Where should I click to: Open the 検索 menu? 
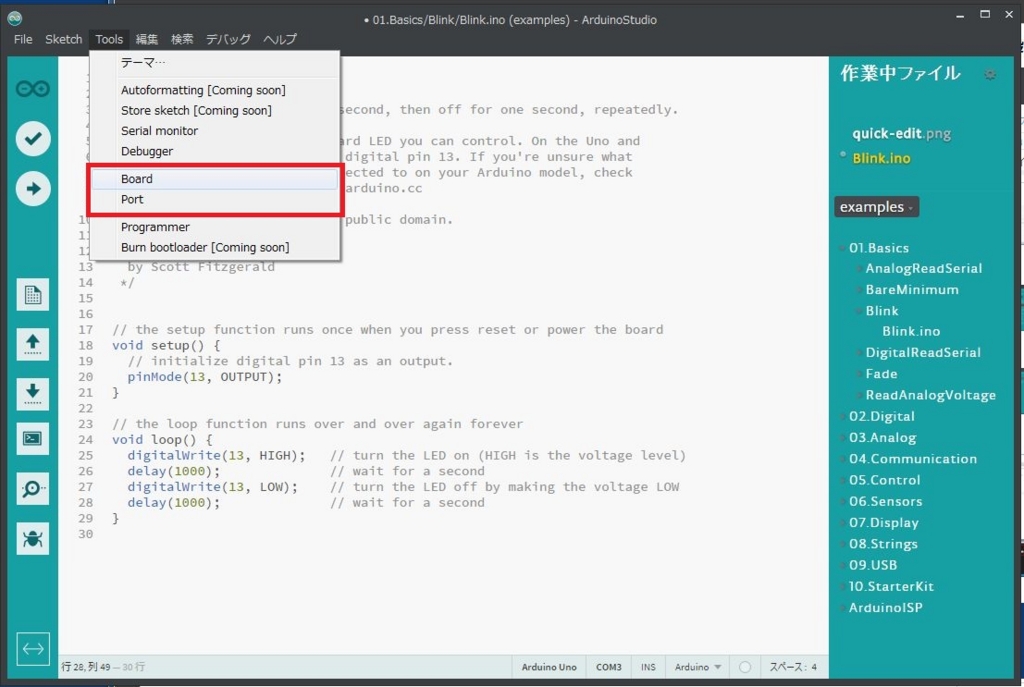point(182,39)
